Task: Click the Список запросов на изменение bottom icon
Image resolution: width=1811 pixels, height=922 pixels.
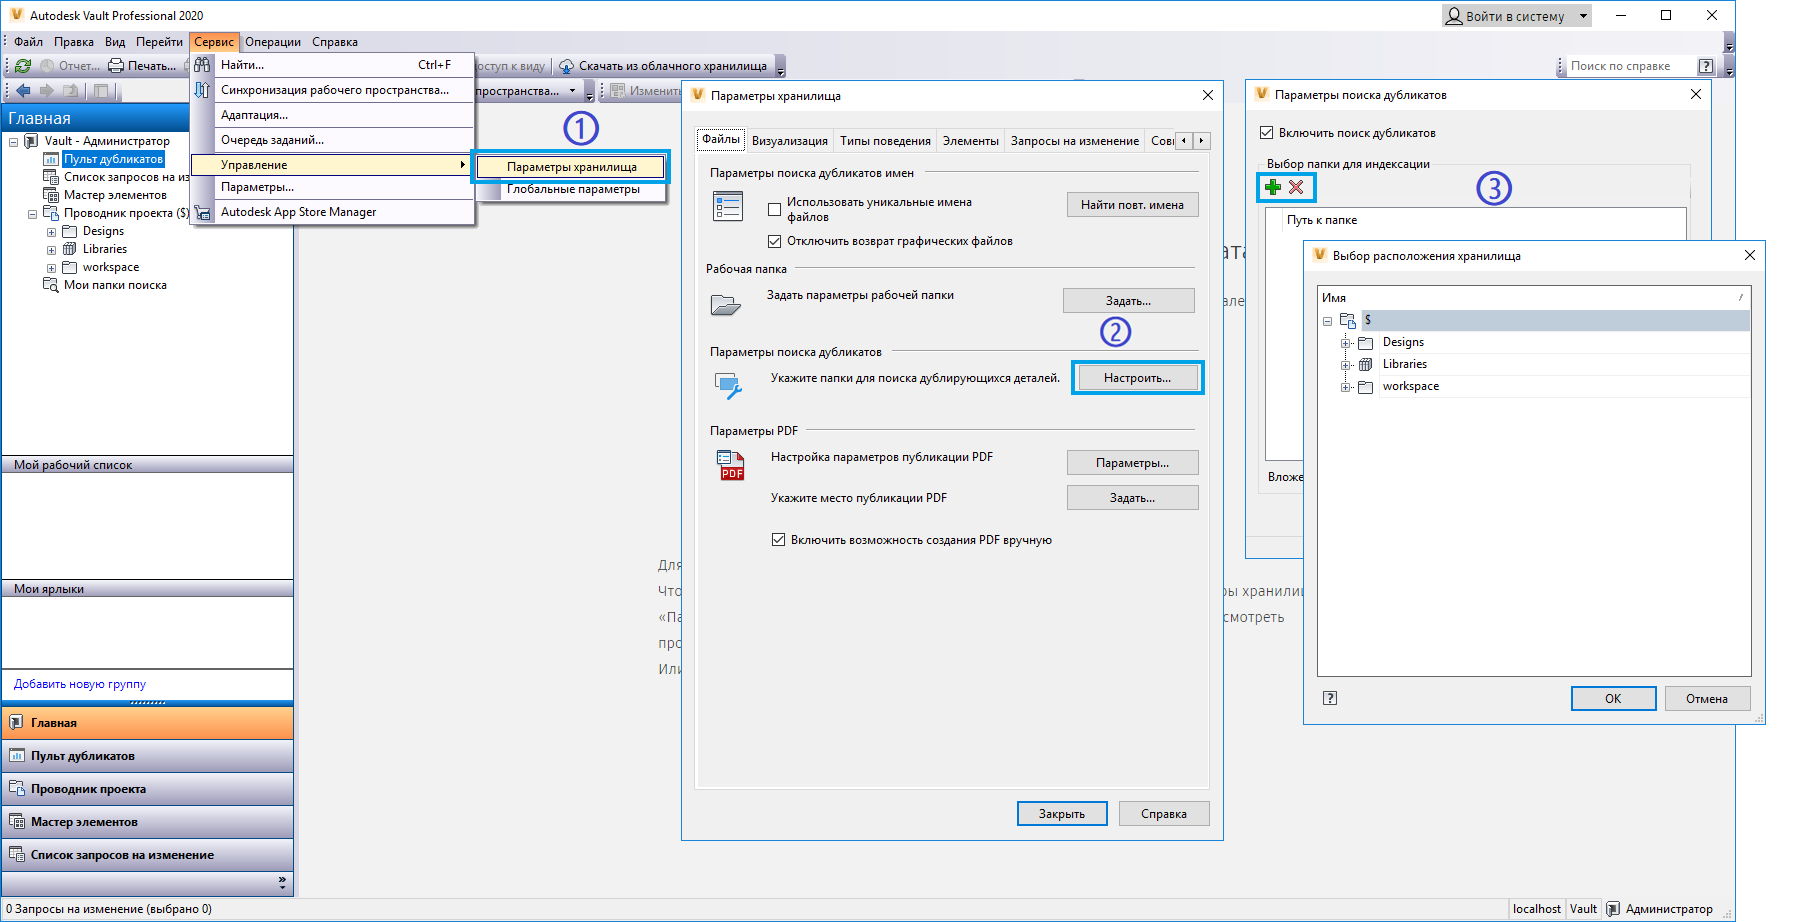Action: 17,855
